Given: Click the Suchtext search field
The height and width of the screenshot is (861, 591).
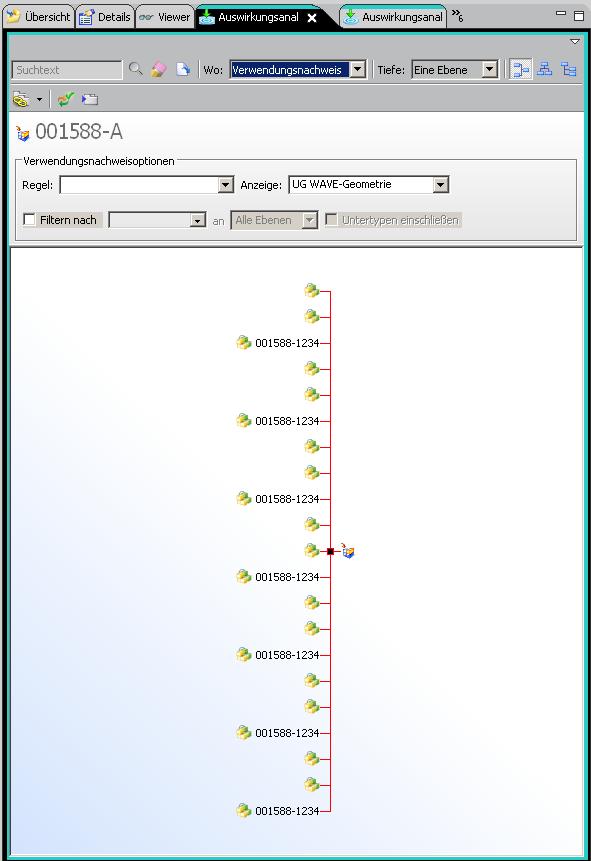Looking at the screenshot, I should (x=66, y=70).
